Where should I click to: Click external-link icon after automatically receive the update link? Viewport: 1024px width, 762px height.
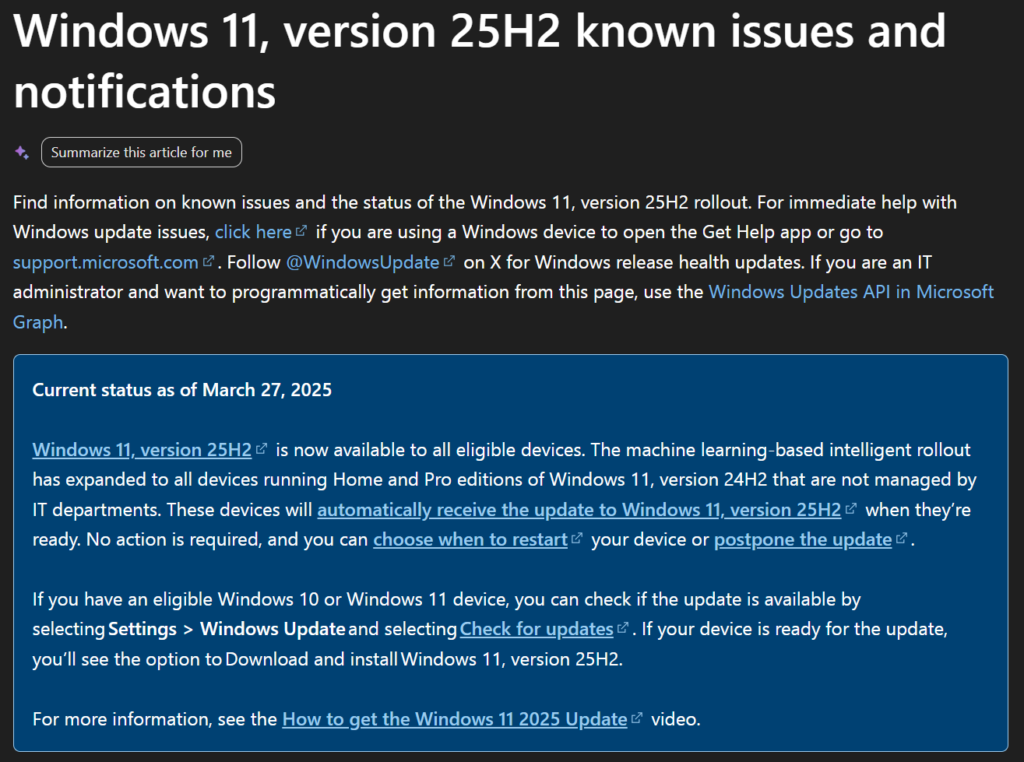coord(851,510)
